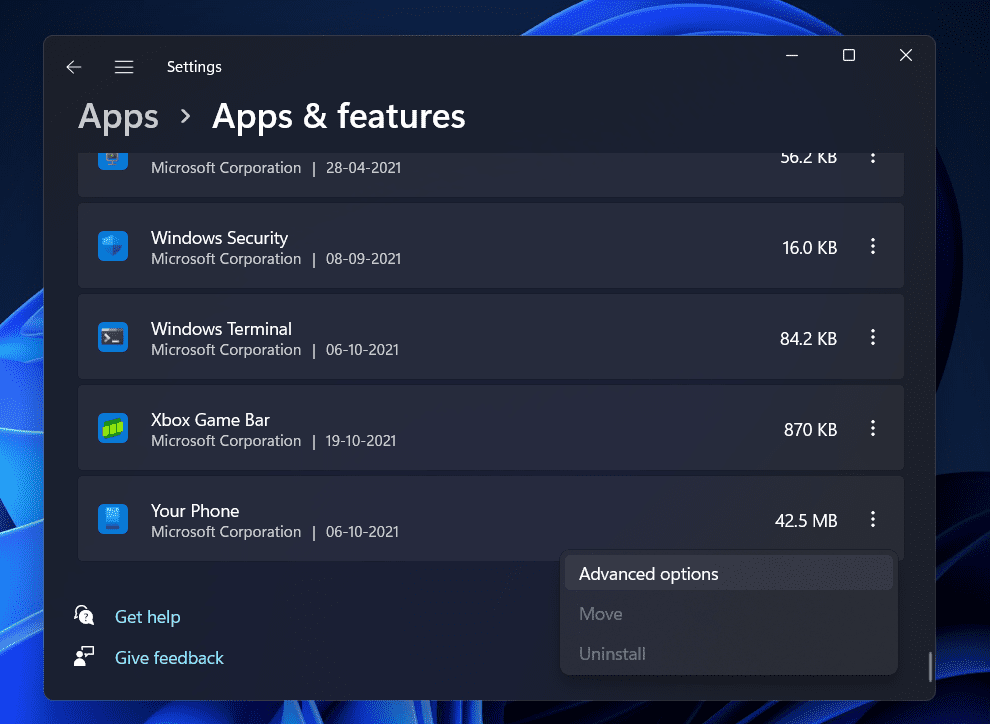The height and width of the screenshot is (724, 990).
Task: Maximize the Settings window
Action: (849, 56)
